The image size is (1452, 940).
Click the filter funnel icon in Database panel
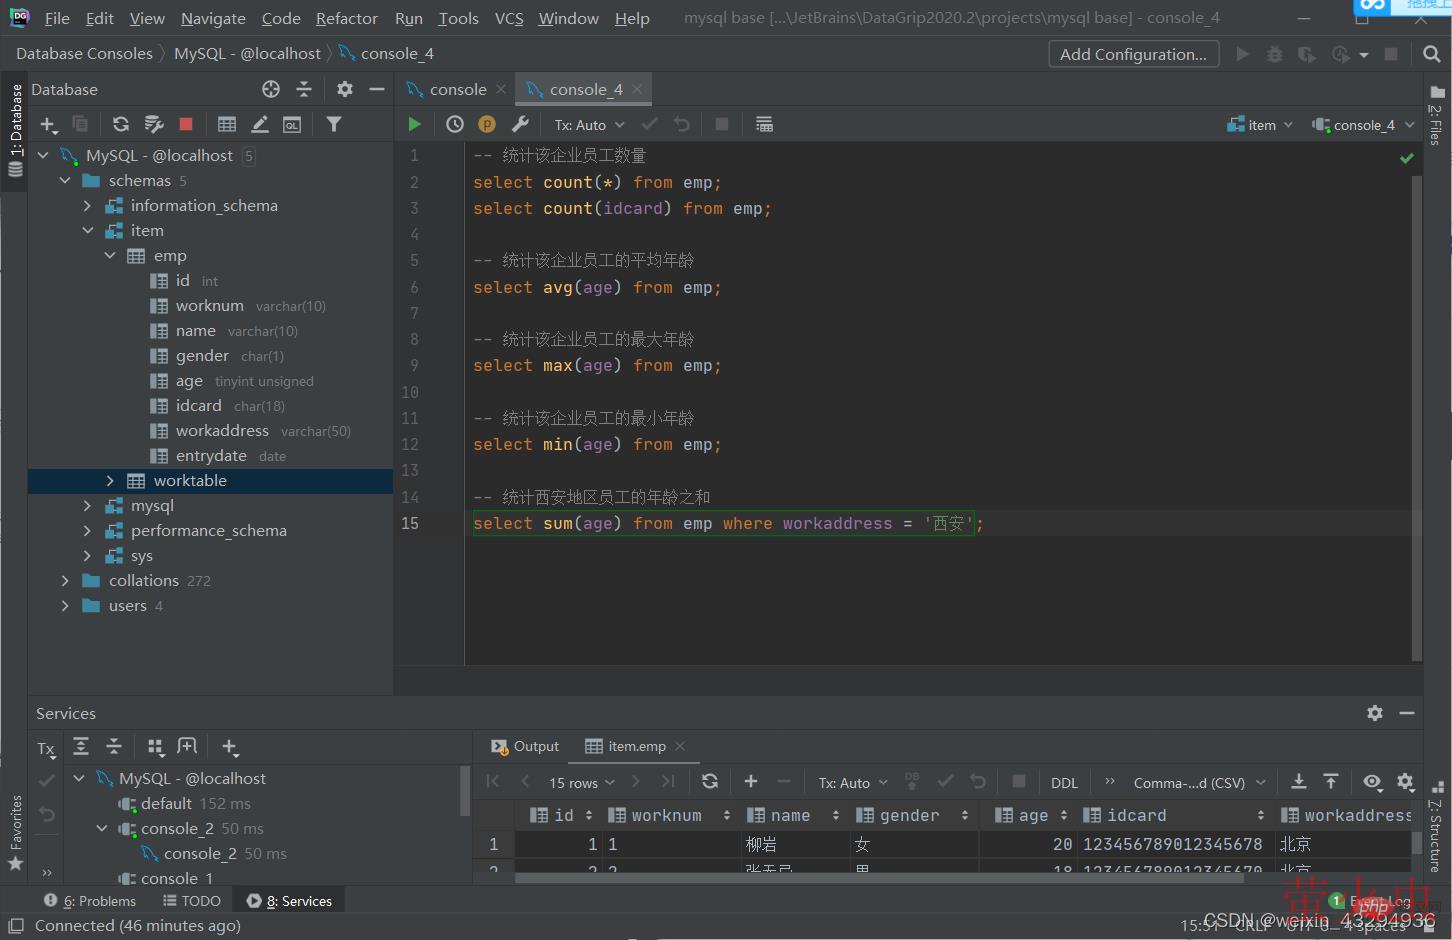point(334,124)
